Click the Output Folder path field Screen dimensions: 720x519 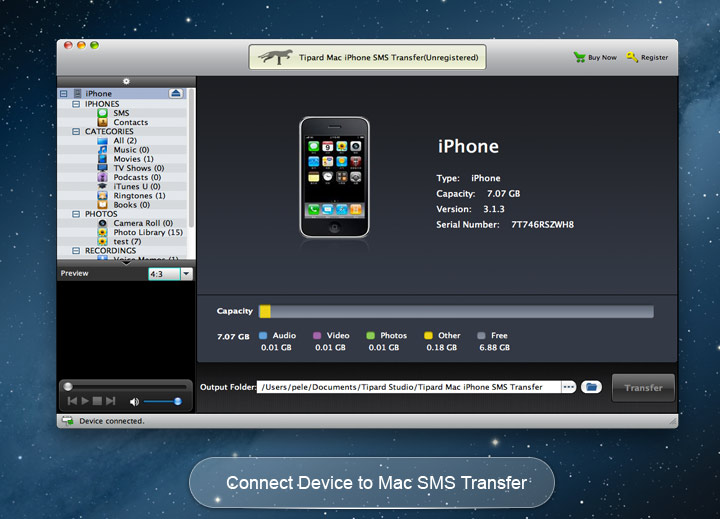click(x=409, y=387)
